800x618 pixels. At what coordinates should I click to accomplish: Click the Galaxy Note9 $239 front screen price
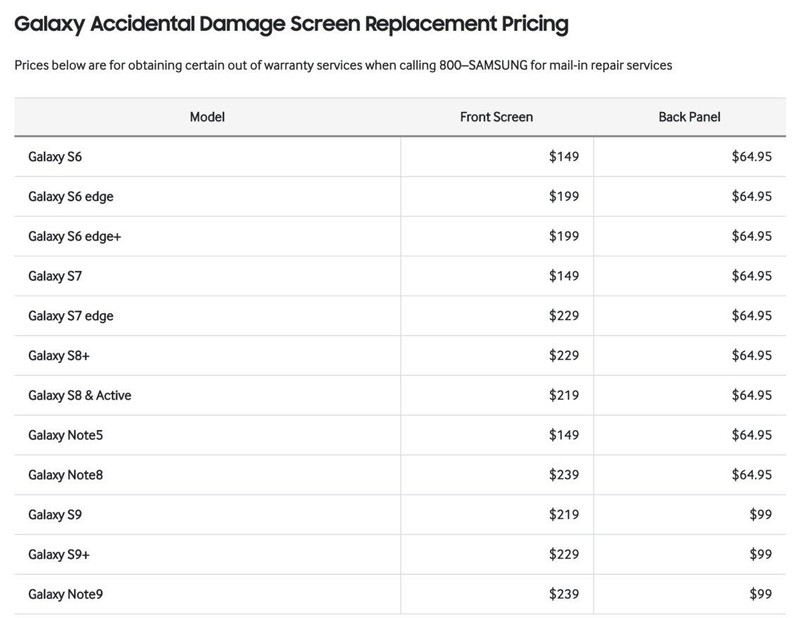point(564,594)
